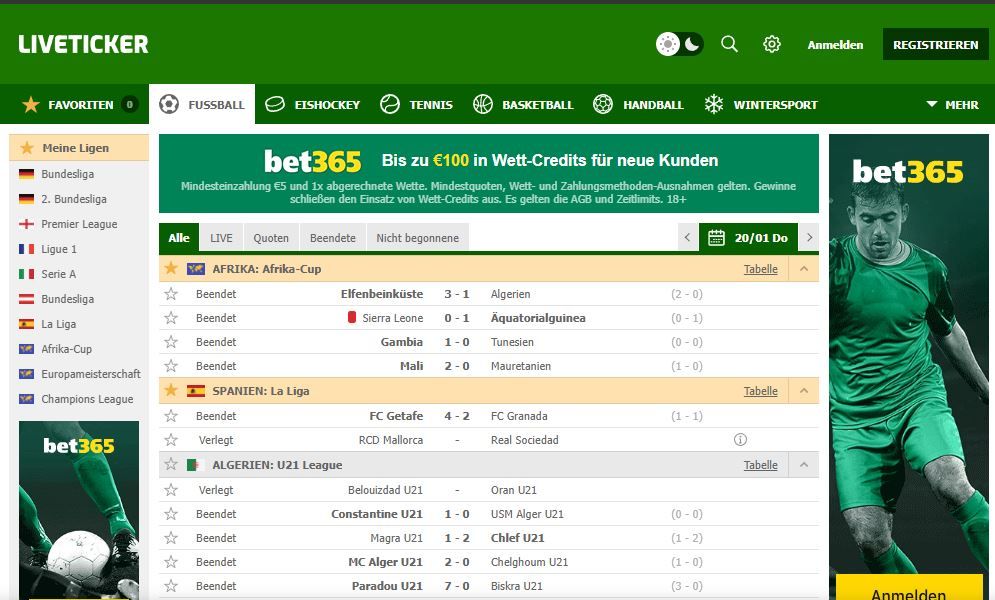Switch to Nicht begonnene filter tab
This screenshot has height=600, width=995.
(418, 238)
